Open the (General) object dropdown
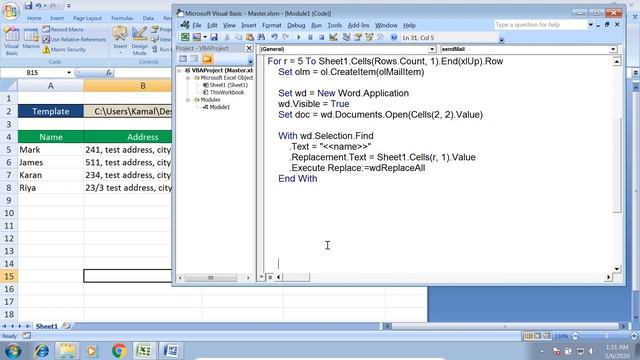640x360 pixels. point(432,49)
